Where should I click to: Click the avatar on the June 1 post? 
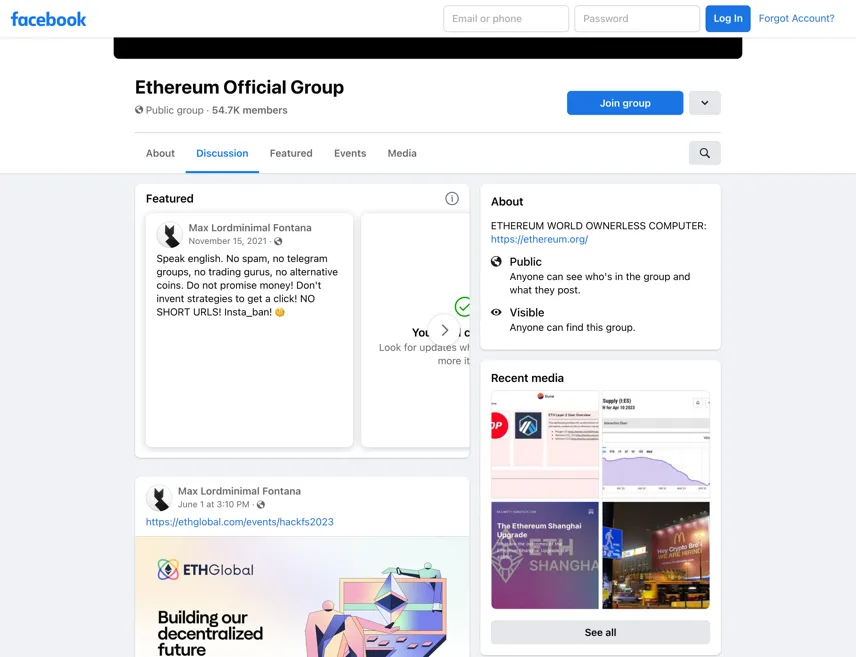159,498
